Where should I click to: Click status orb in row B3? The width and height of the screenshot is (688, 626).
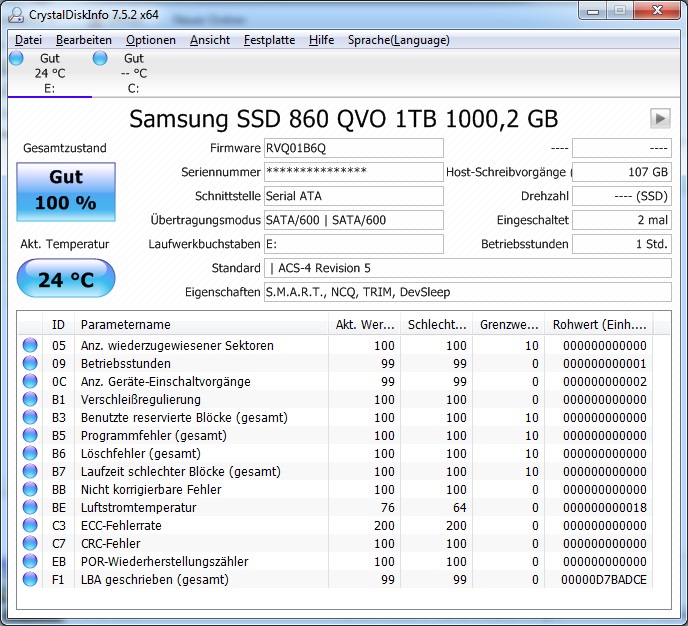point(30,417)
